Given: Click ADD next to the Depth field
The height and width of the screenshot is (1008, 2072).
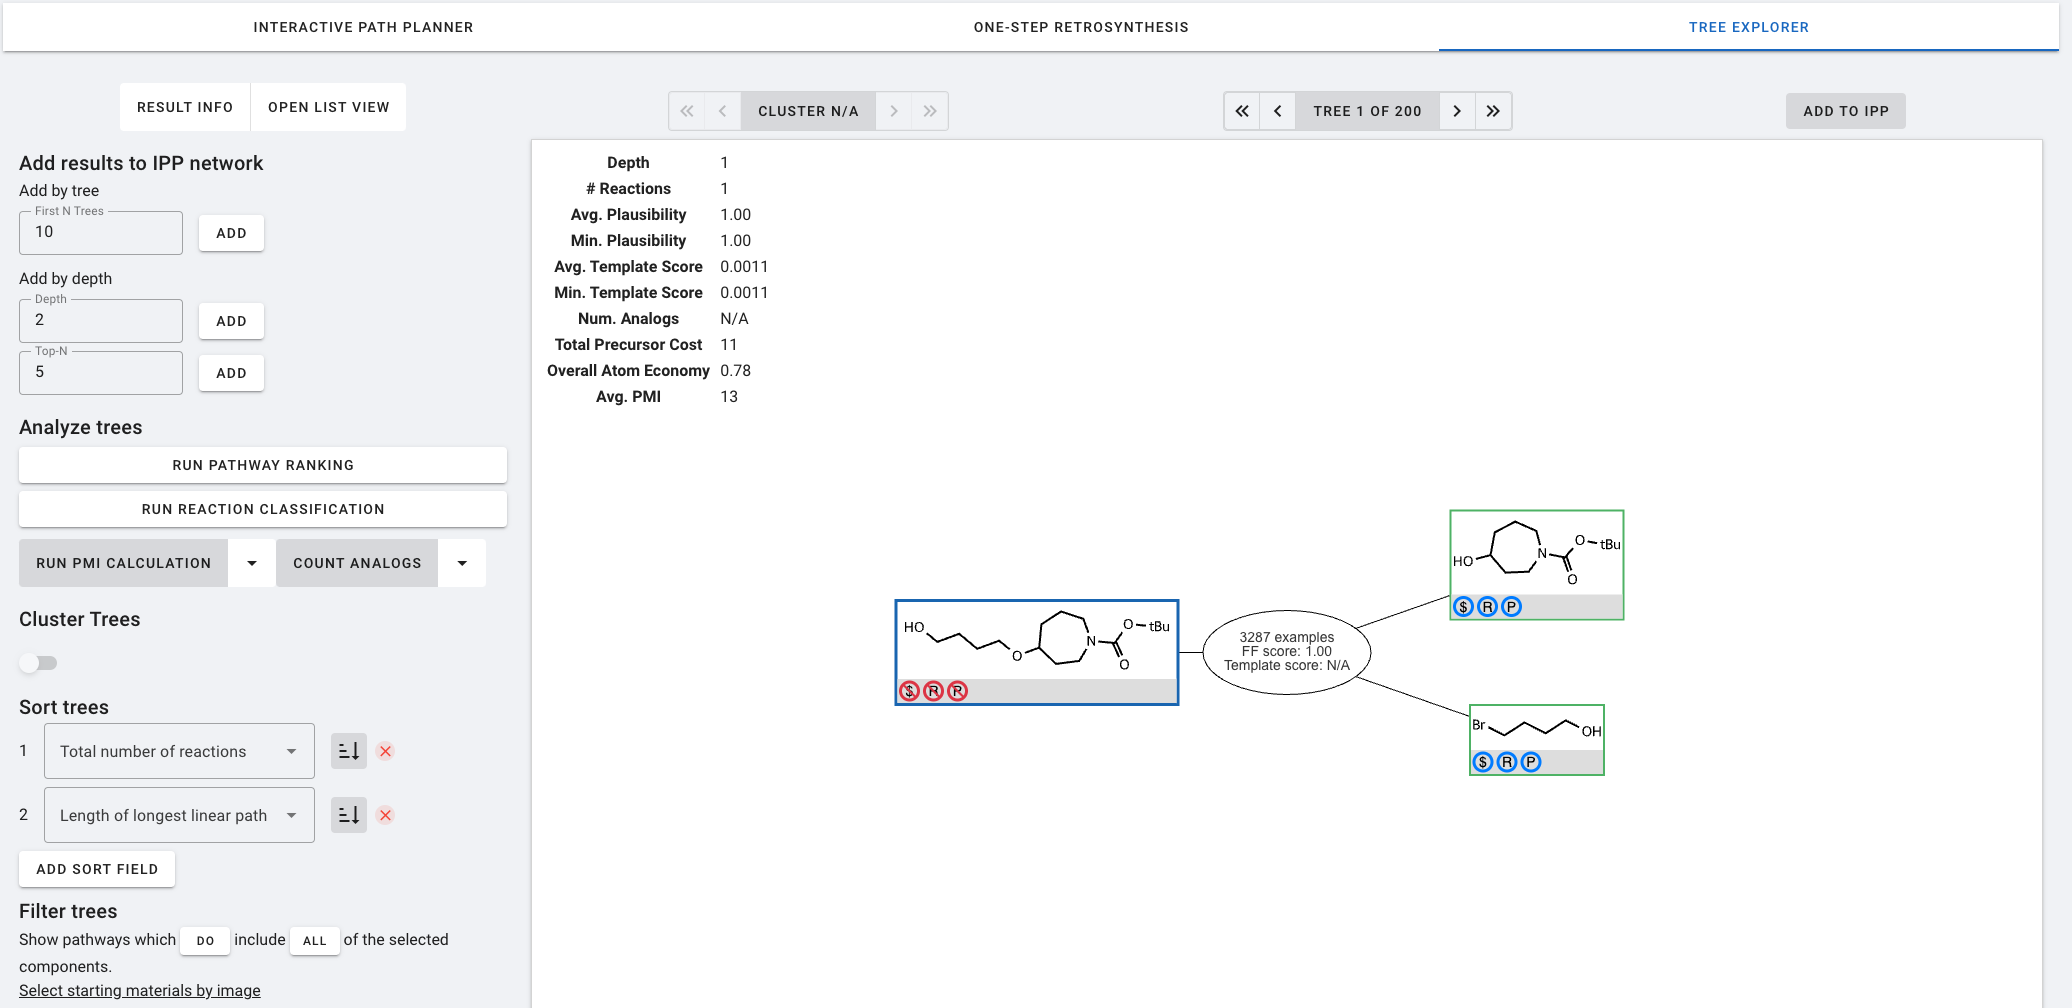Looking at the screenshot, I should pyautogui.click(x=231, y=321).
